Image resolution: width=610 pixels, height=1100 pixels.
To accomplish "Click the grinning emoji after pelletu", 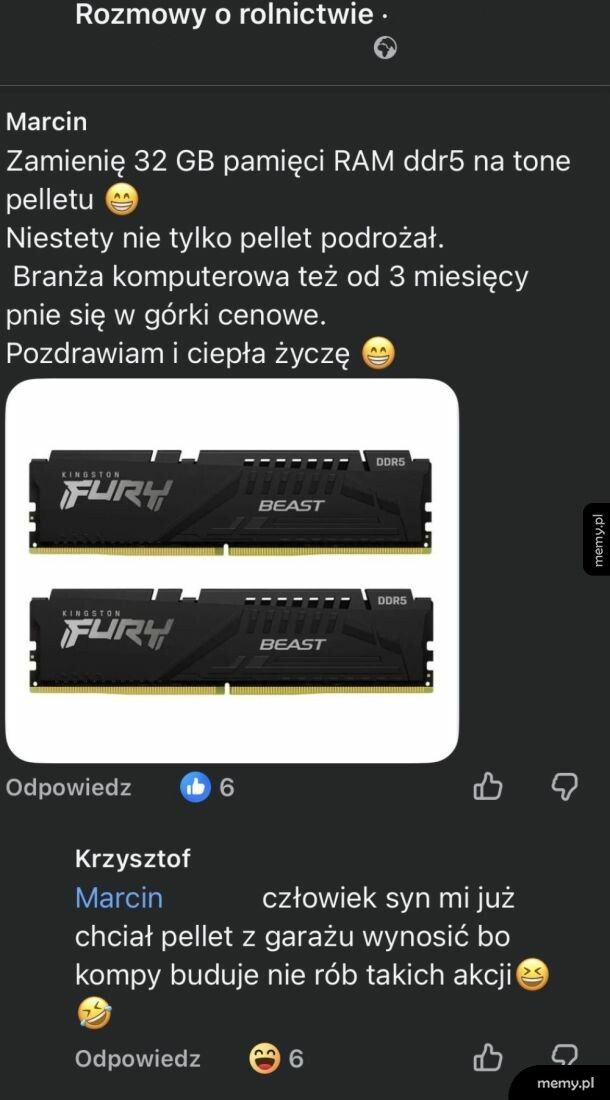I will click(x=122, y=200).
